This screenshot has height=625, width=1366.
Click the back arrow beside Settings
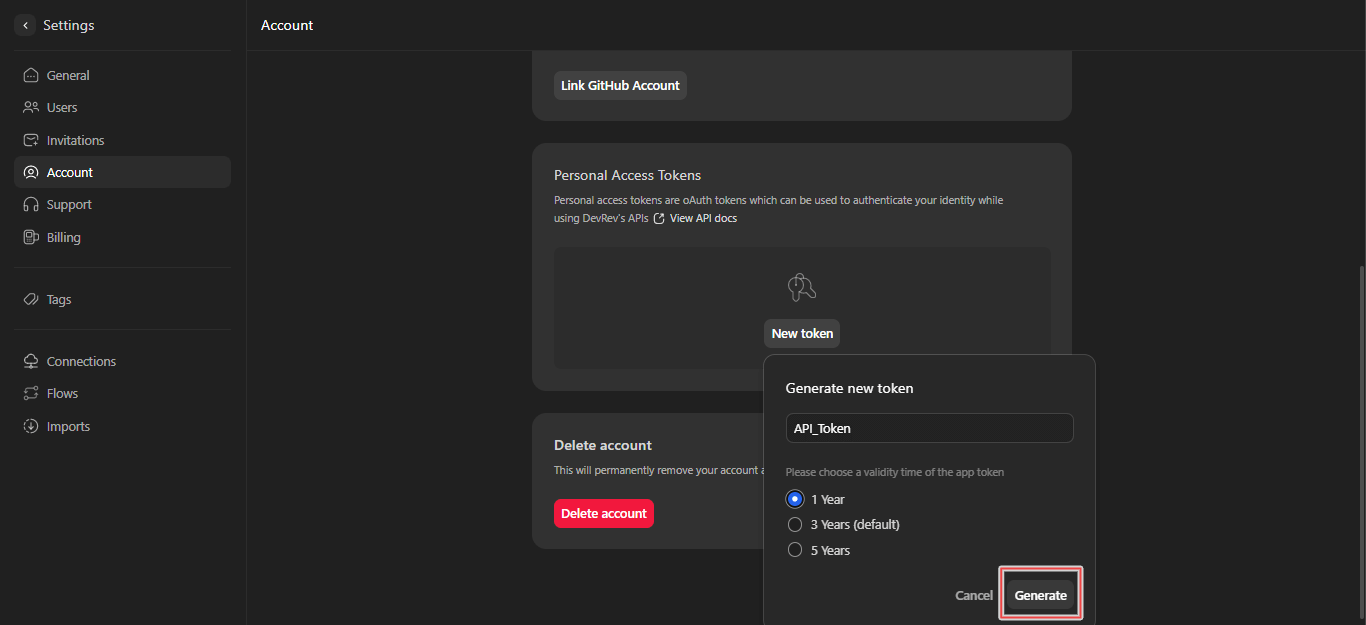[25, 25]
